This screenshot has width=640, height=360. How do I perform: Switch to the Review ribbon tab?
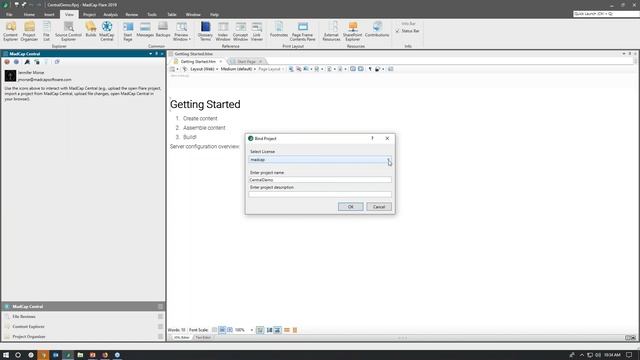131,14
